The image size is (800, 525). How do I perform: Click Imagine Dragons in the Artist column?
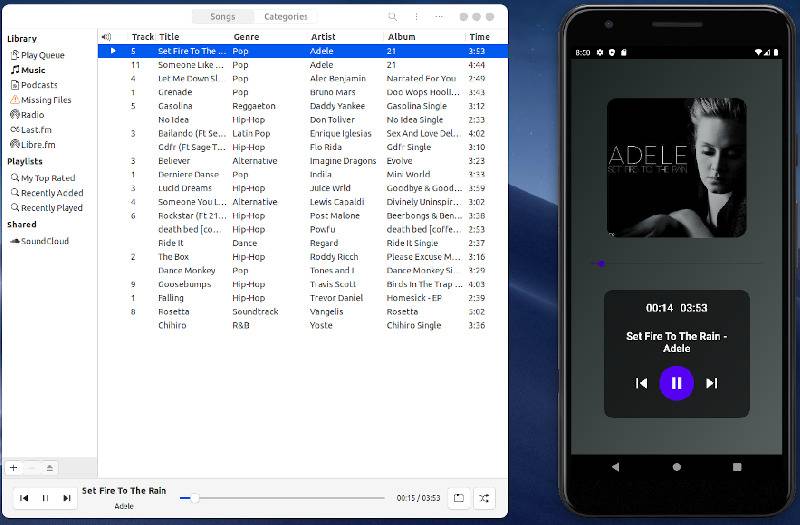coord(343,161)
